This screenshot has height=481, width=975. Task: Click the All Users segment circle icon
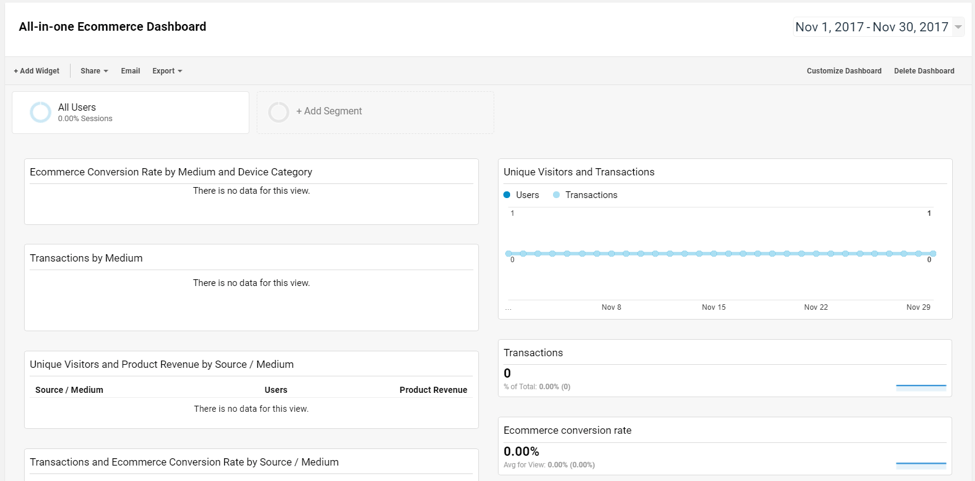tap(40, 112)
